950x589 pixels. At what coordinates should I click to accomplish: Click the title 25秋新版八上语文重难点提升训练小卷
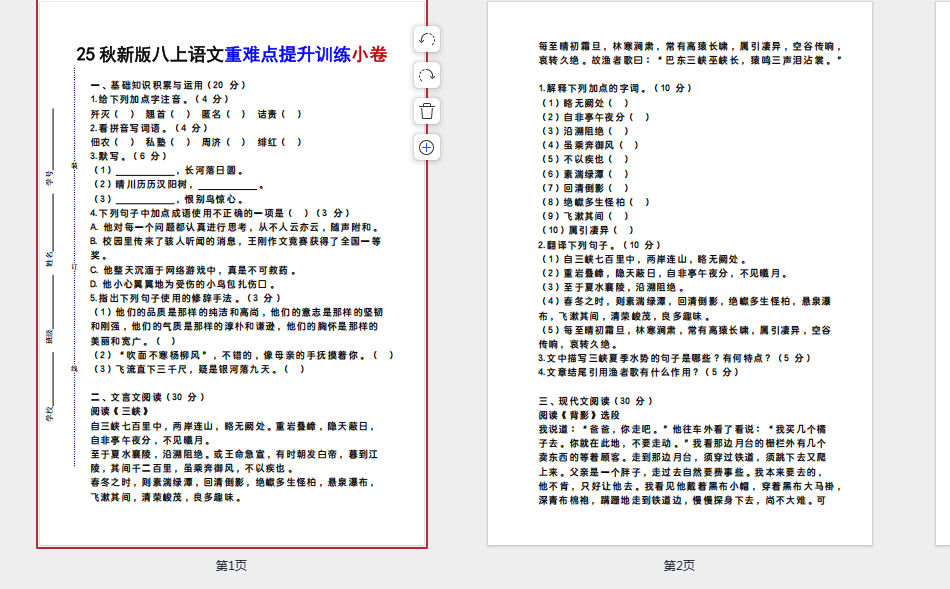click(x=231, y=54)
